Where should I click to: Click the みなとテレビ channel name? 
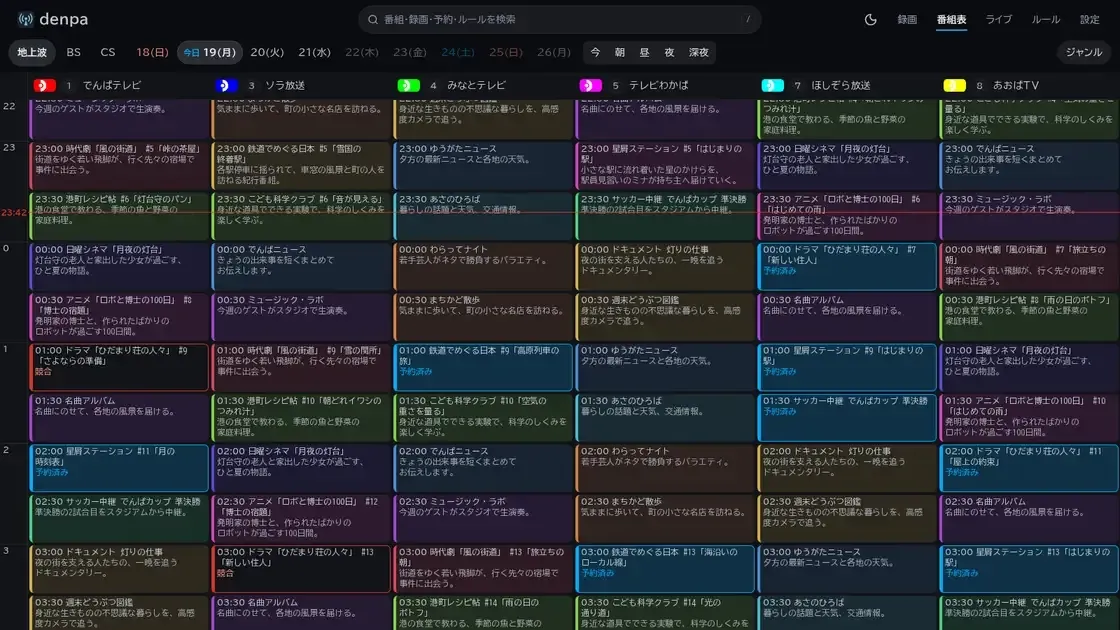point(476,85)
